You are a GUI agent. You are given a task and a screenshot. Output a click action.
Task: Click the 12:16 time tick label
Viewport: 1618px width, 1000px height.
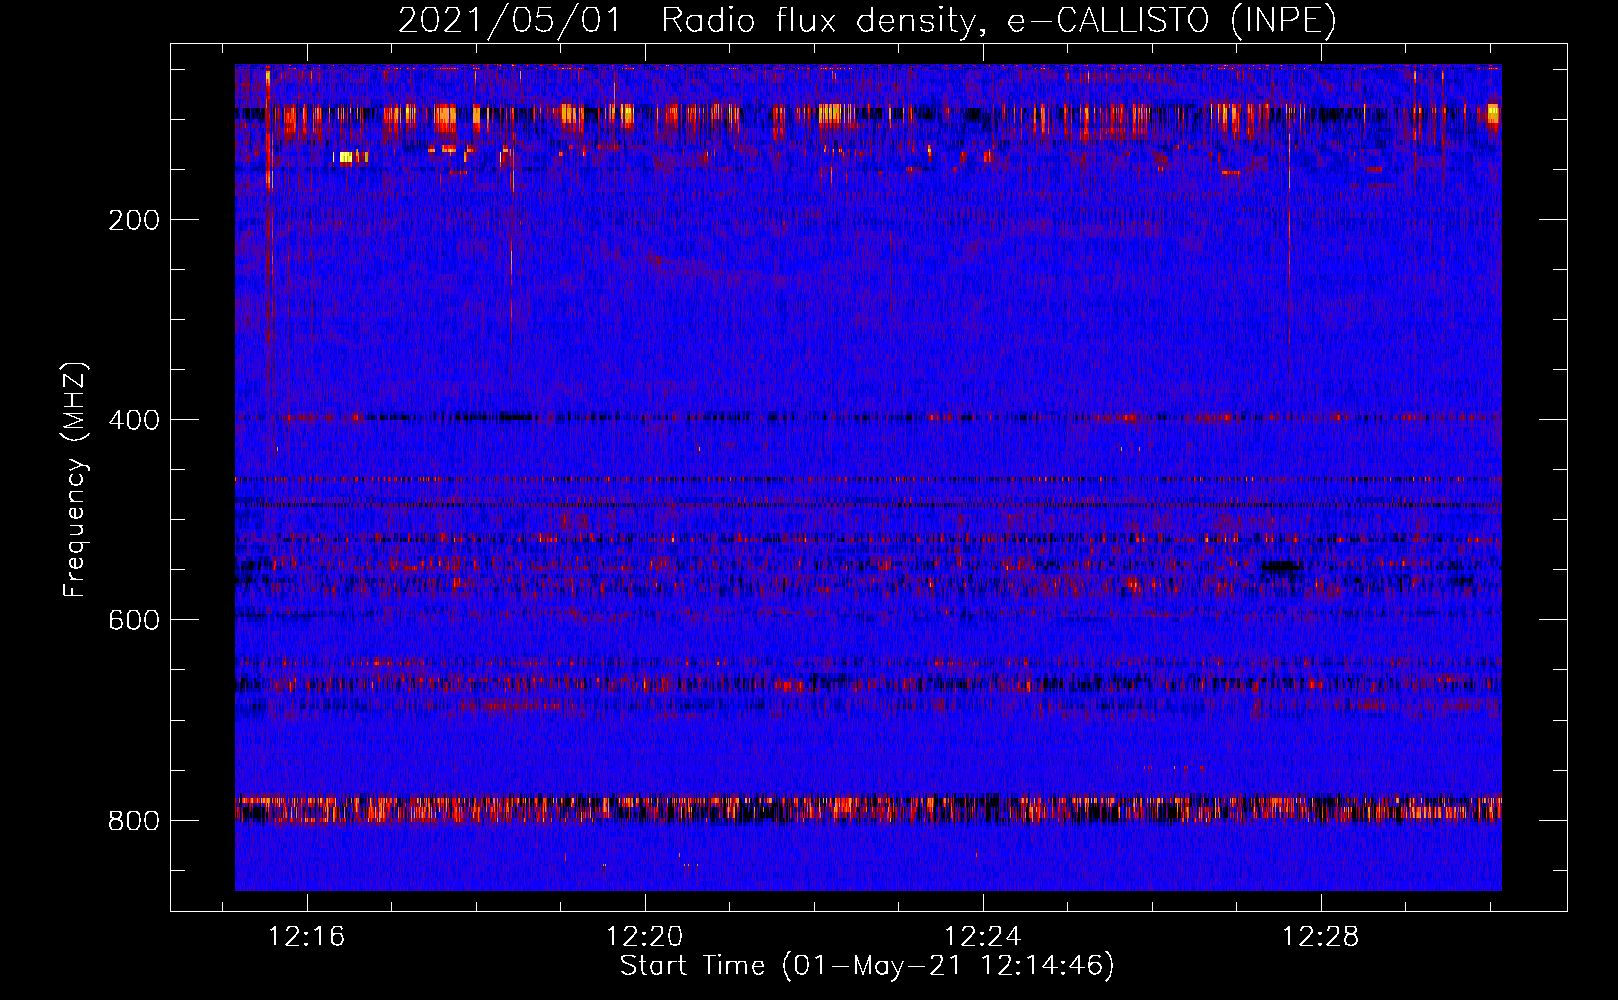point(307,936)
